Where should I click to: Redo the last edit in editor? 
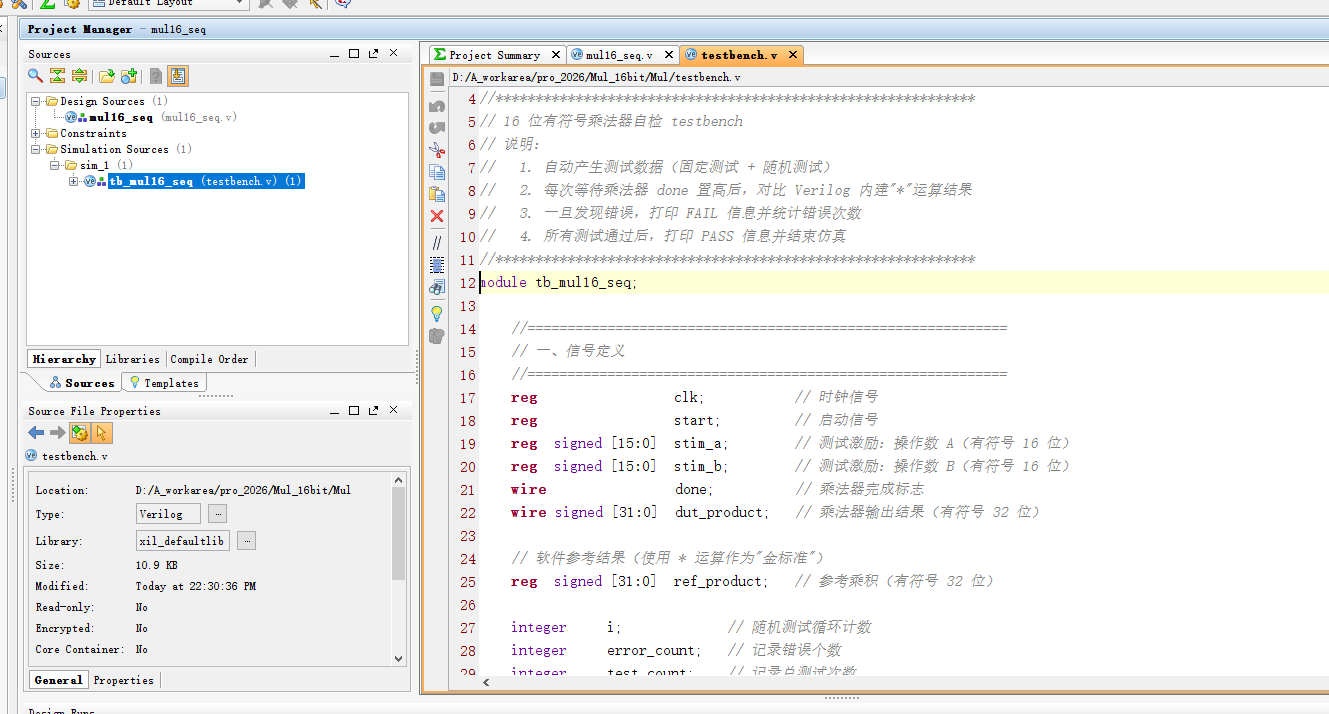pyautogui.click(x=437, y=127)
